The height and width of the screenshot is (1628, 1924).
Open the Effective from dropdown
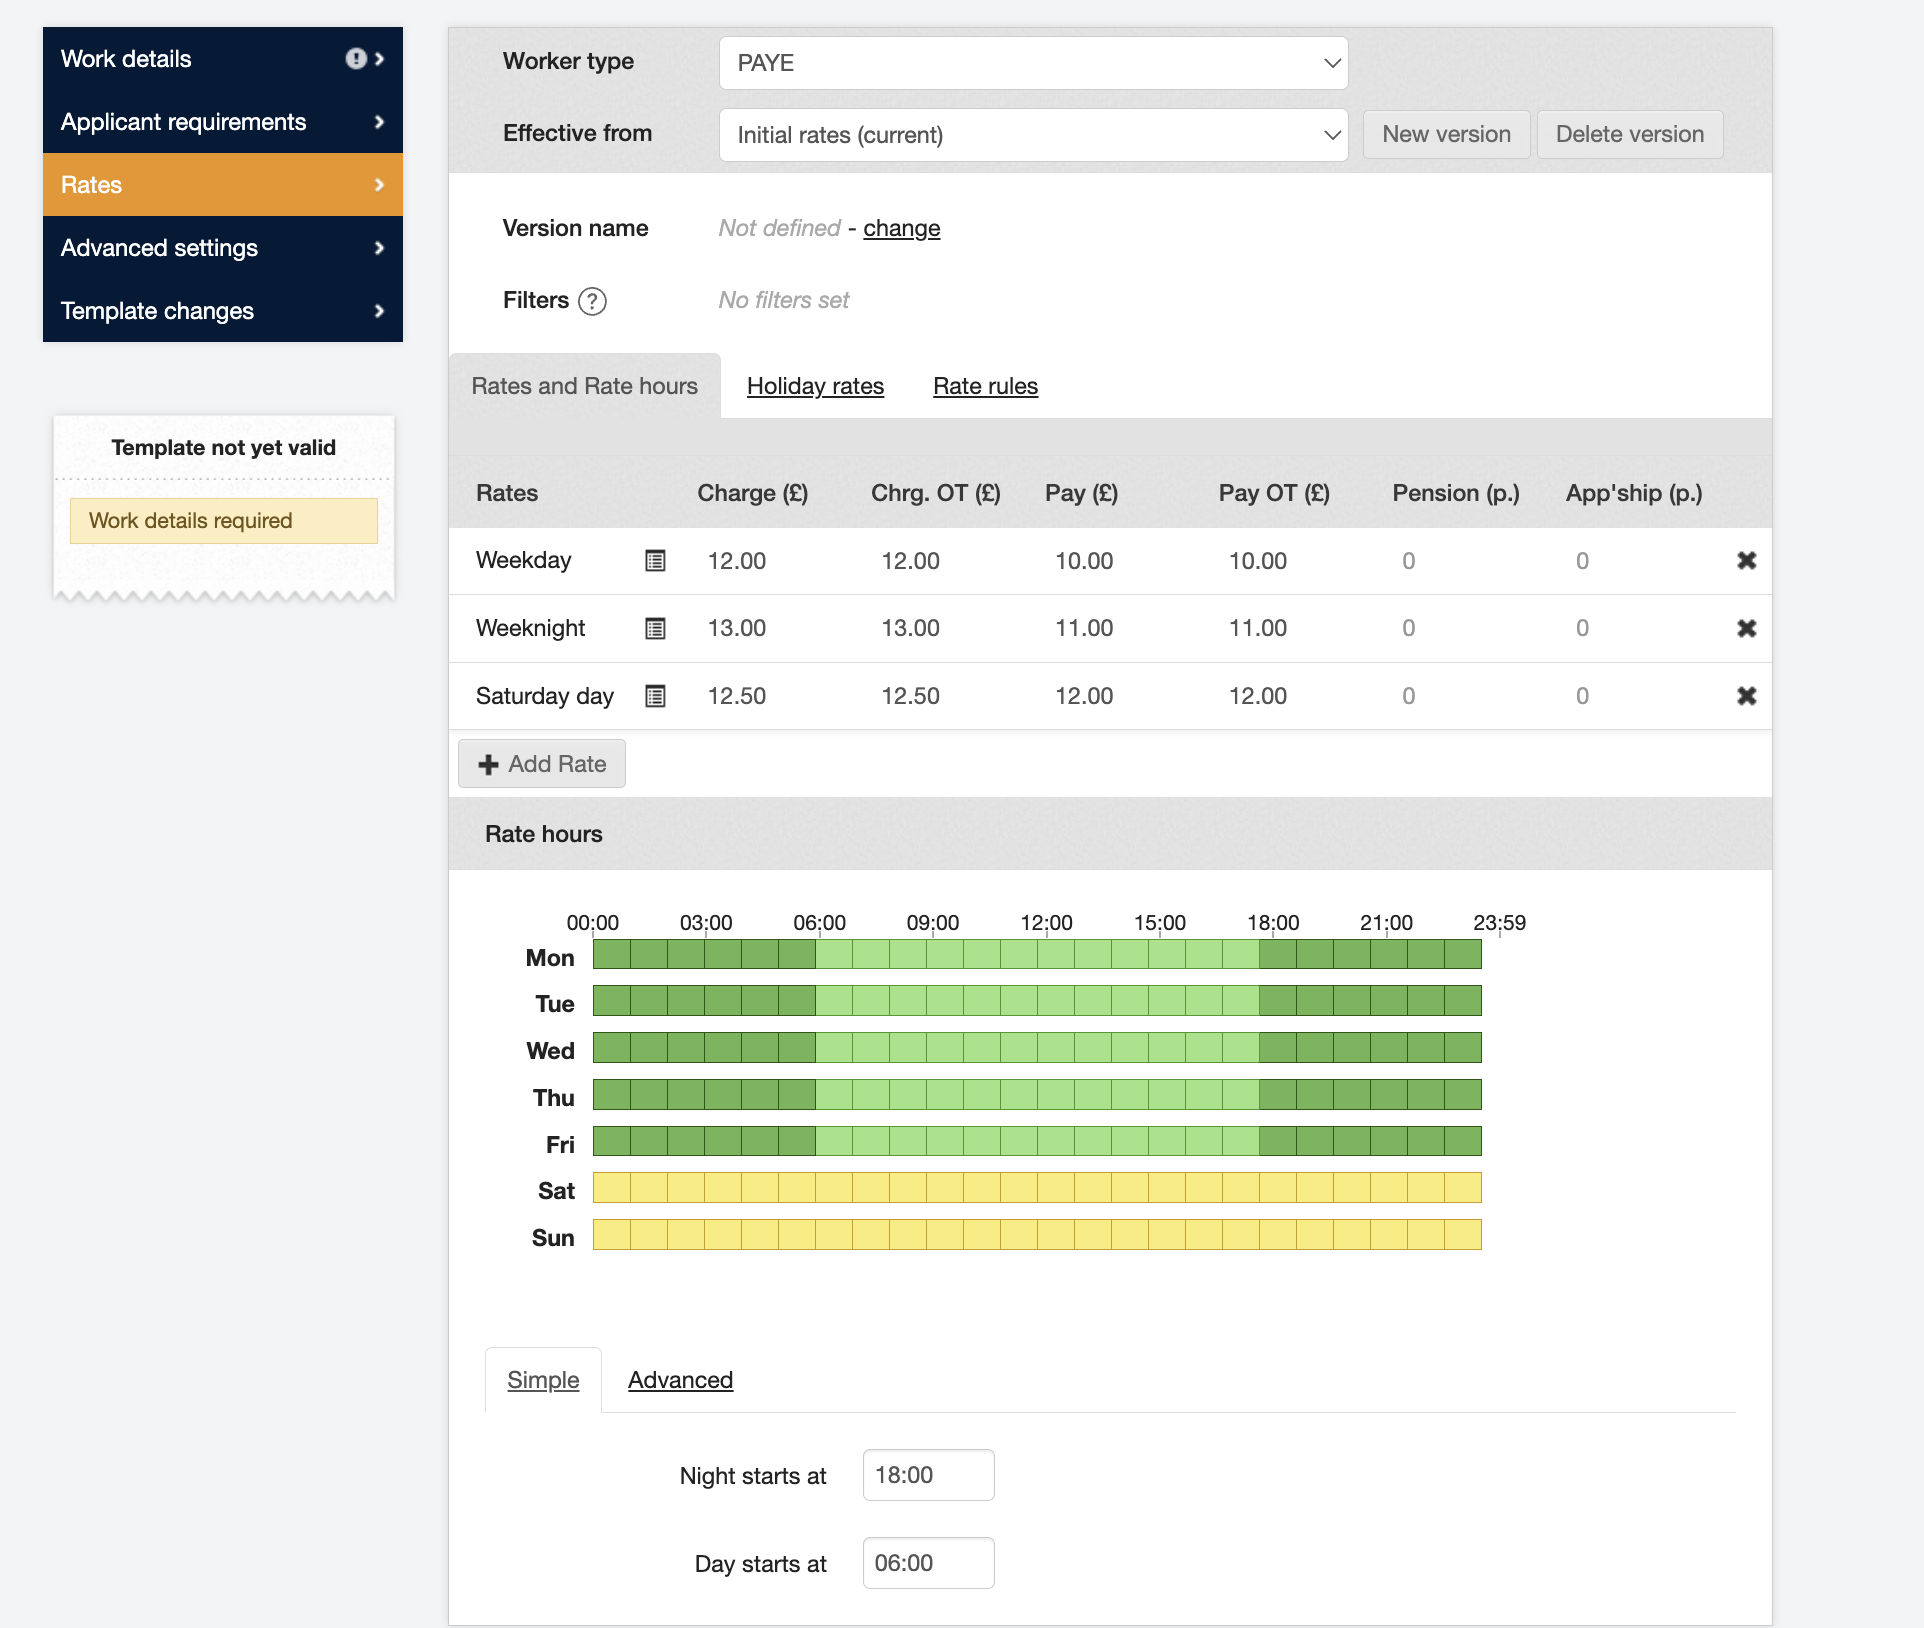(x=1033, y=135)
